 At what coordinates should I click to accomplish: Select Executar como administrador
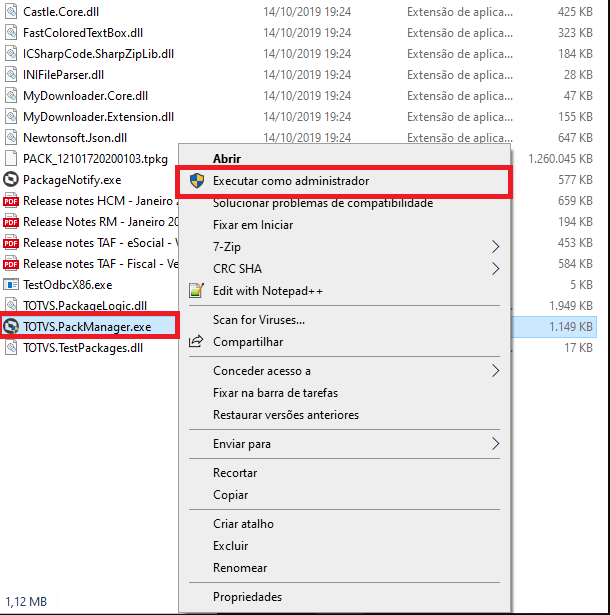pyautogui.click(x=291, y=181)
